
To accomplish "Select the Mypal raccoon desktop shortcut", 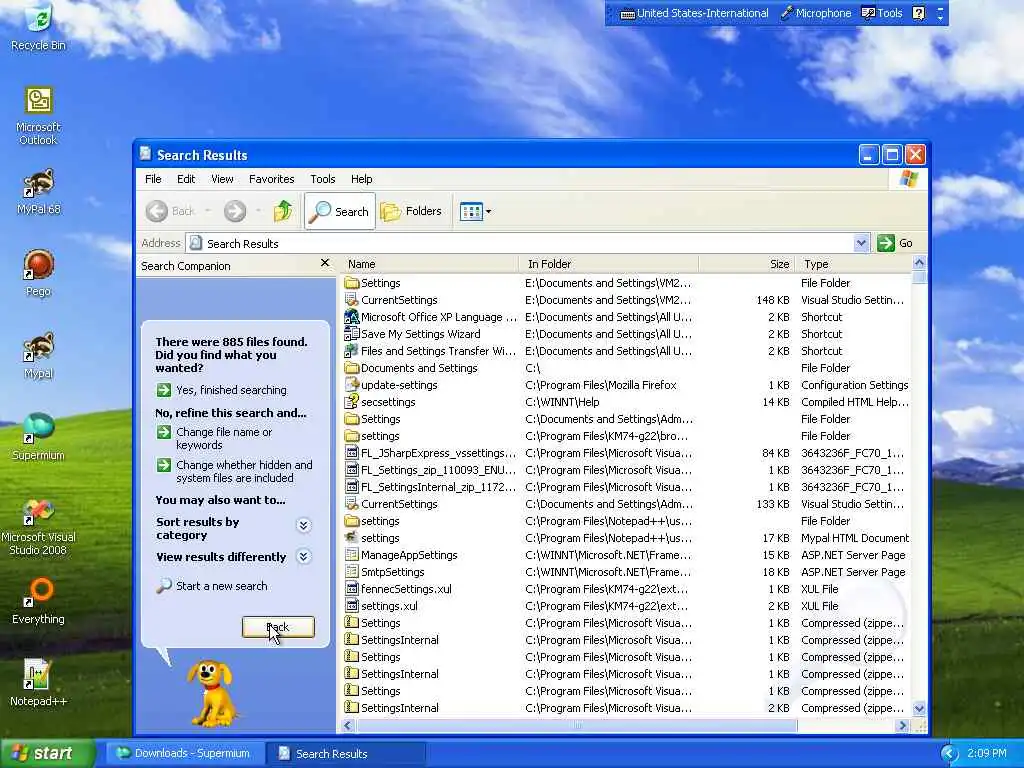I will [x=39, y=356].
